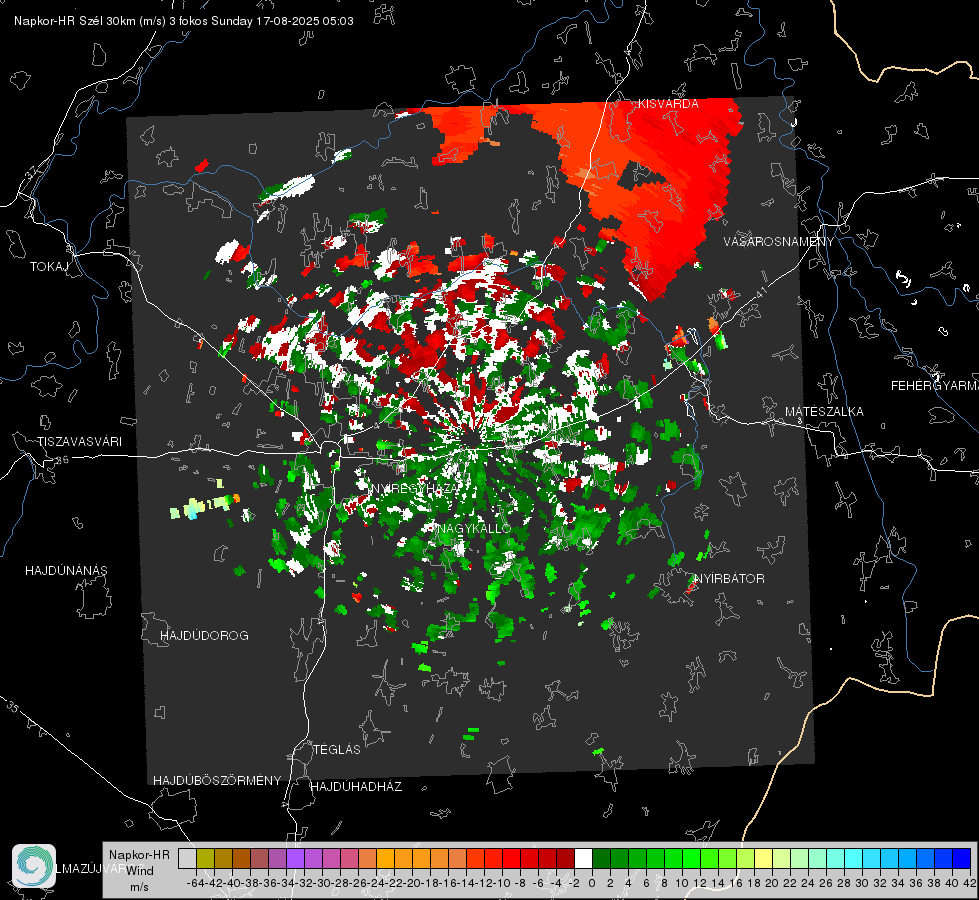Click the Wind label in the legend
979x900 pixels.
[x=140, y=871]
